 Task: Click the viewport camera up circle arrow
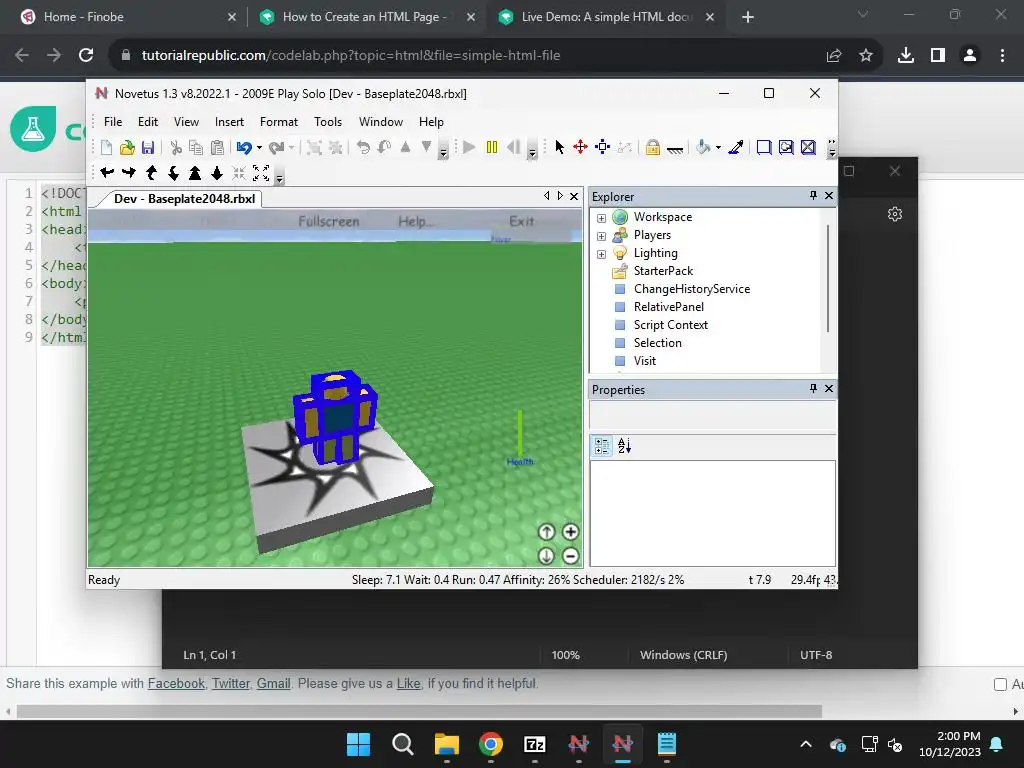point(547,532)
